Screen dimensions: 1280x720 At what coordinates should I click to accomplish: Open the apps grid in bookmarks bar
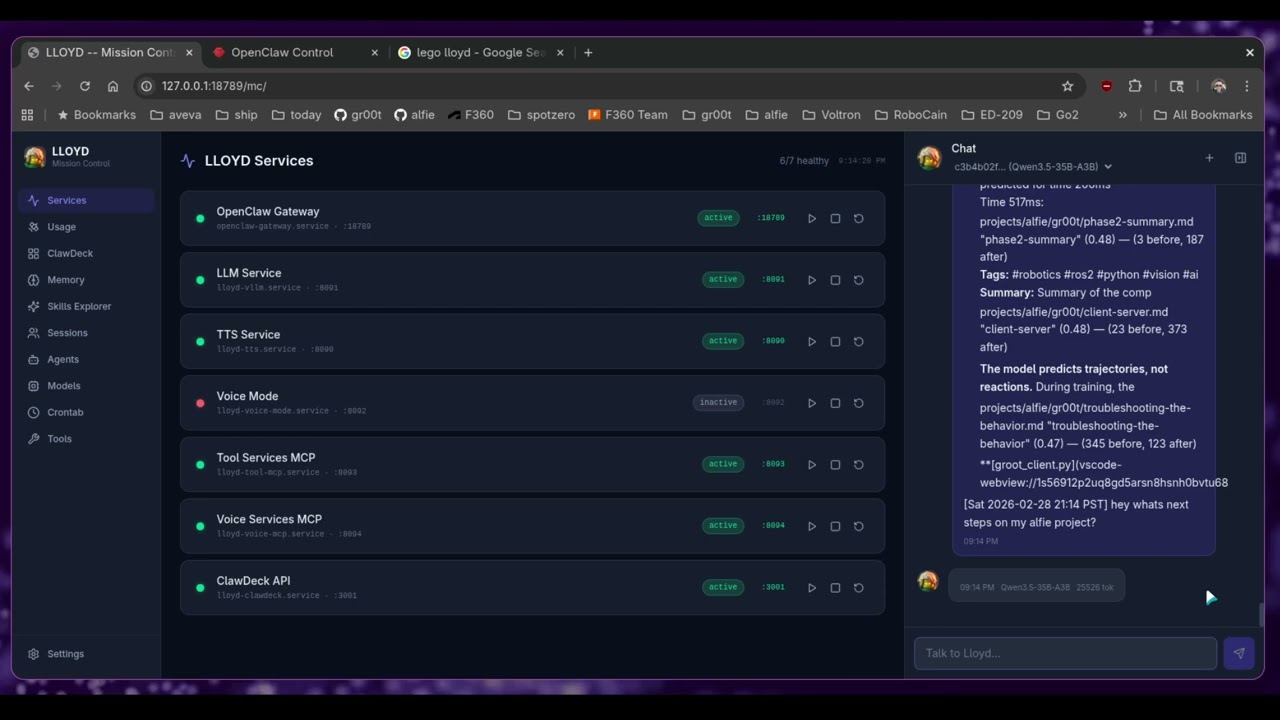tap(27, 115)
